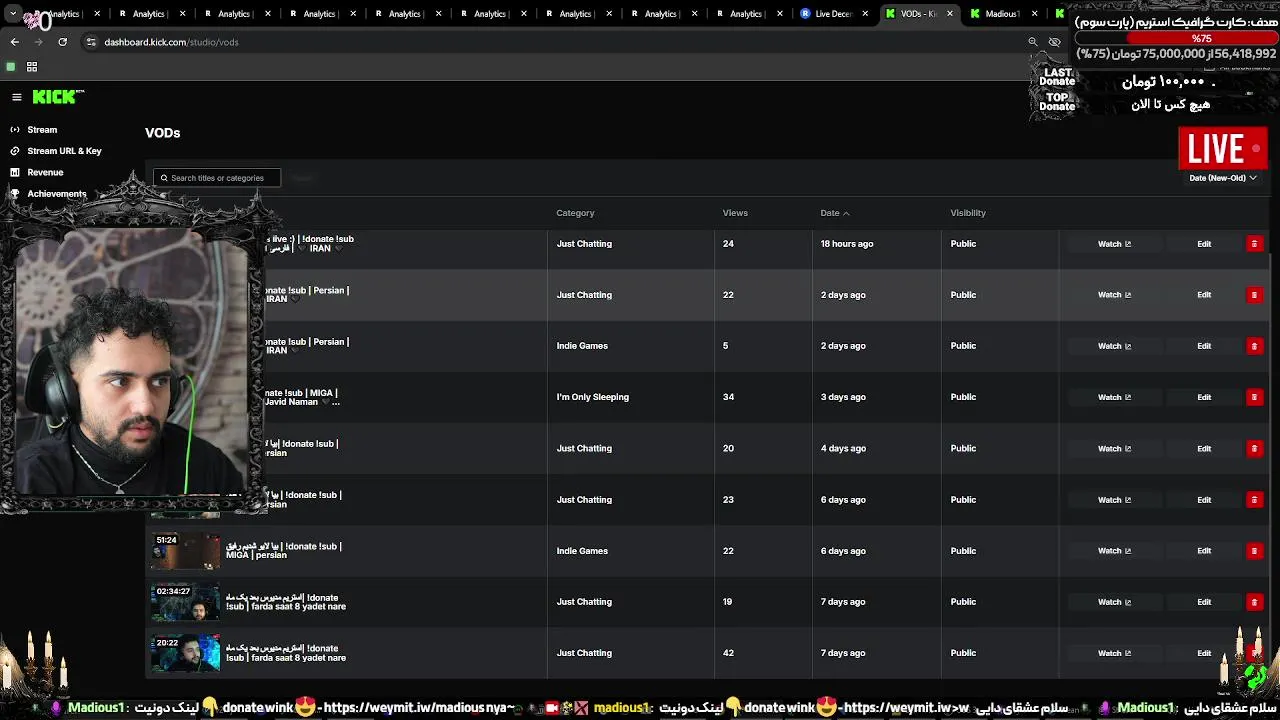Open the 02:34:27 VOD thumbnail

(185, 602)
